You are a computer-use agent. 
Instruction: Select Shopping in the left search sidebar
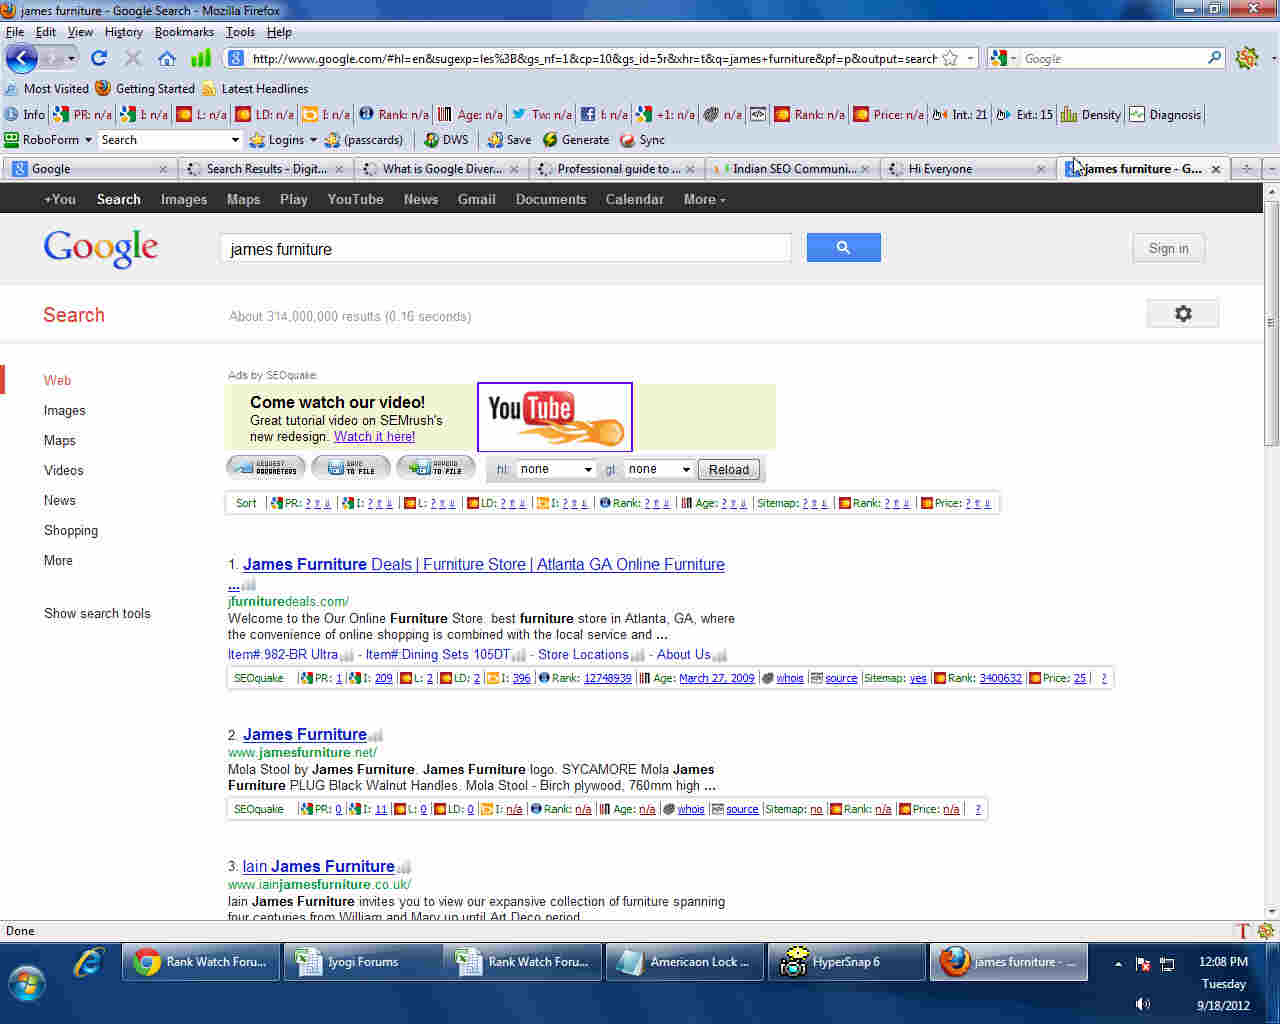[71, 530]
